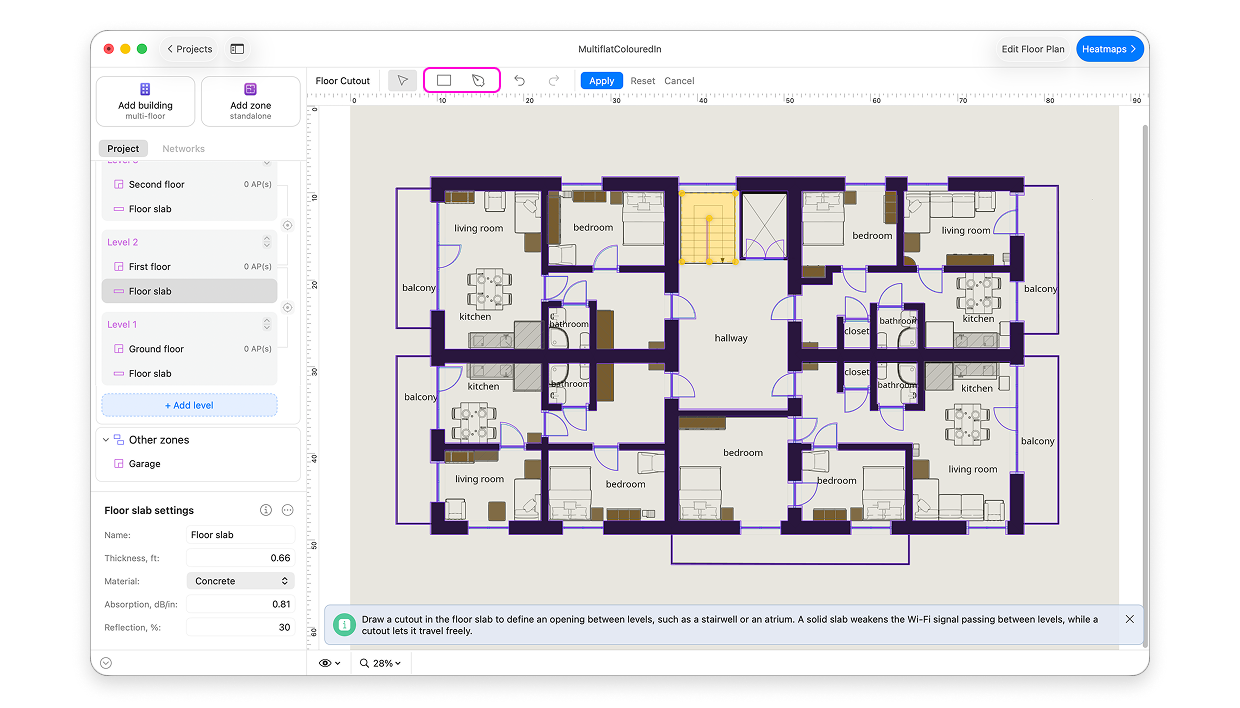Select the polygon cutout tool

point(478,81)
